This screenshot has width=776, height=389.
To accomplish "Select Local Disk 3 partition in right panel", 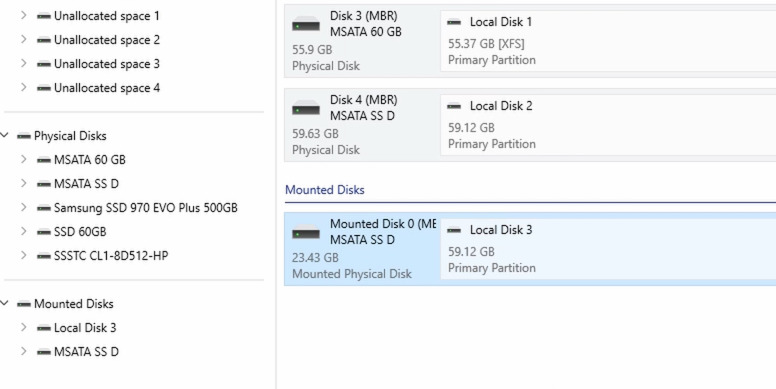I will [608, 248].
